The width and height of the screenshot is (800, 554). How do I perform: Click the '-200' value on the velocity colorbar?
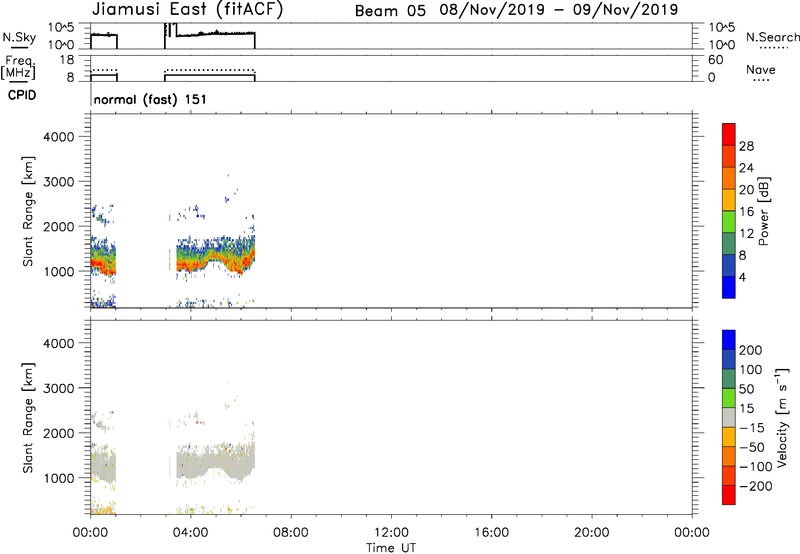point(756,486)
